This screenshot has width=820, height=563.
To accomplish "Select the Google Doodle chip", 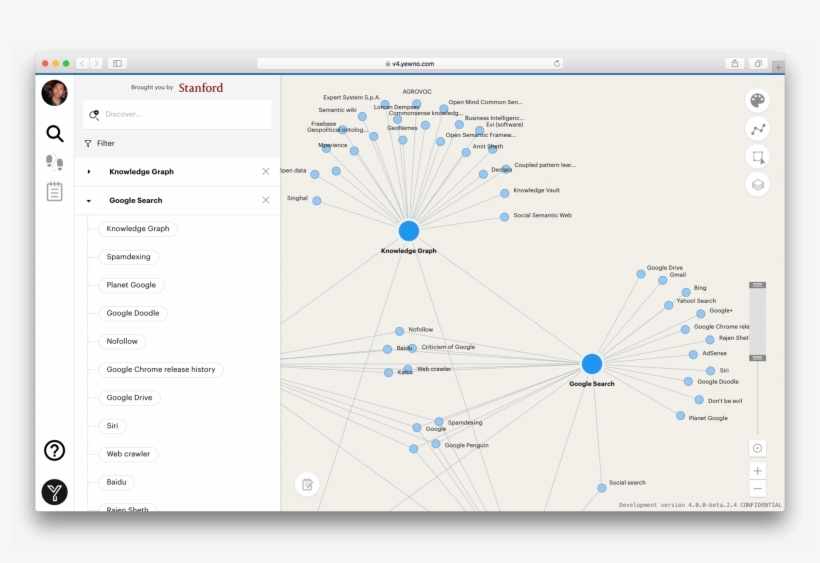I will point(133,313).
